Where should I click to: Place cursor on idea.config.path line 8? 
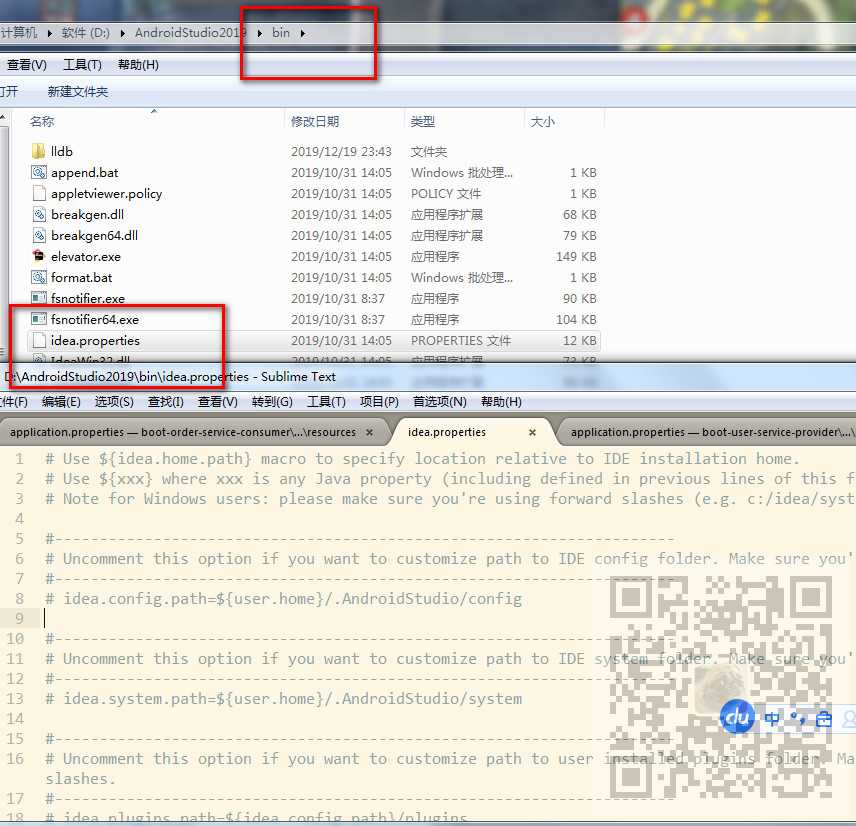(284, 599)
